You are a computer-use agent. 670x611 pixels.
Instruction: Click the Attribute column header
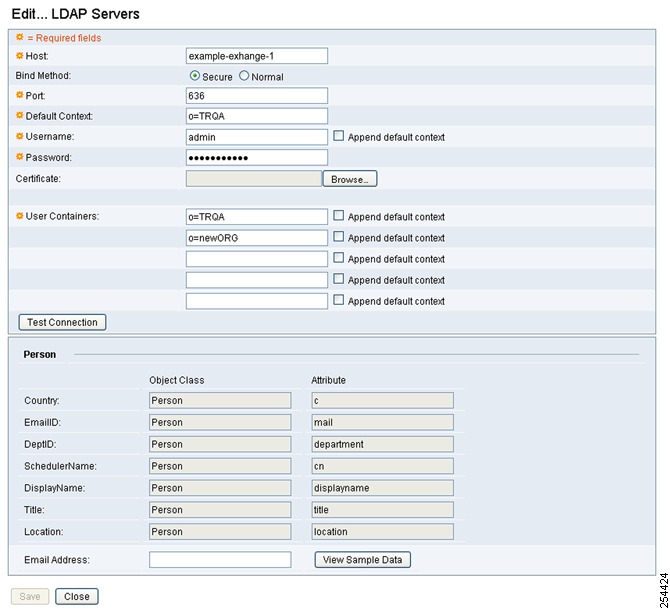[x=329, y=380]
